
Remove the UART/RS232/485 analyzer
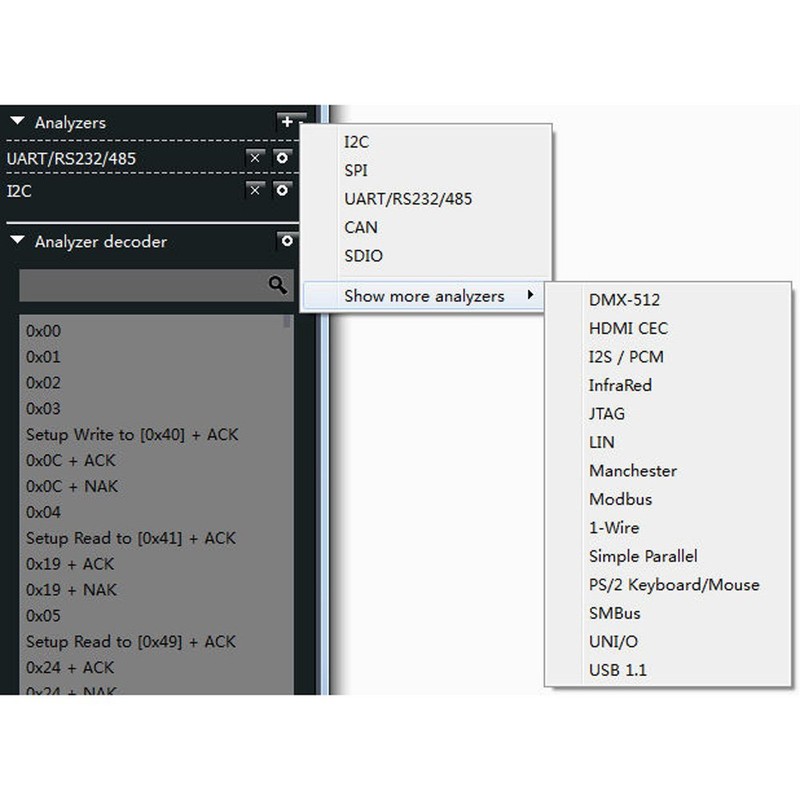[255, 158]
